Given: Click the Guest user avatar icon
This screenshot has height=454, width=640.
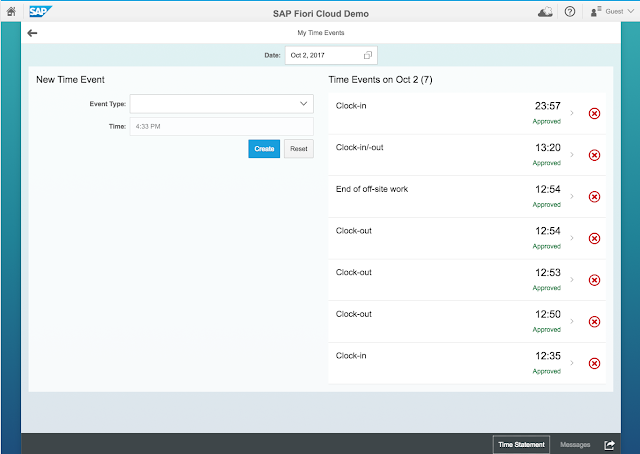Looking at the screenshot, I should click(x=596, y=11).
